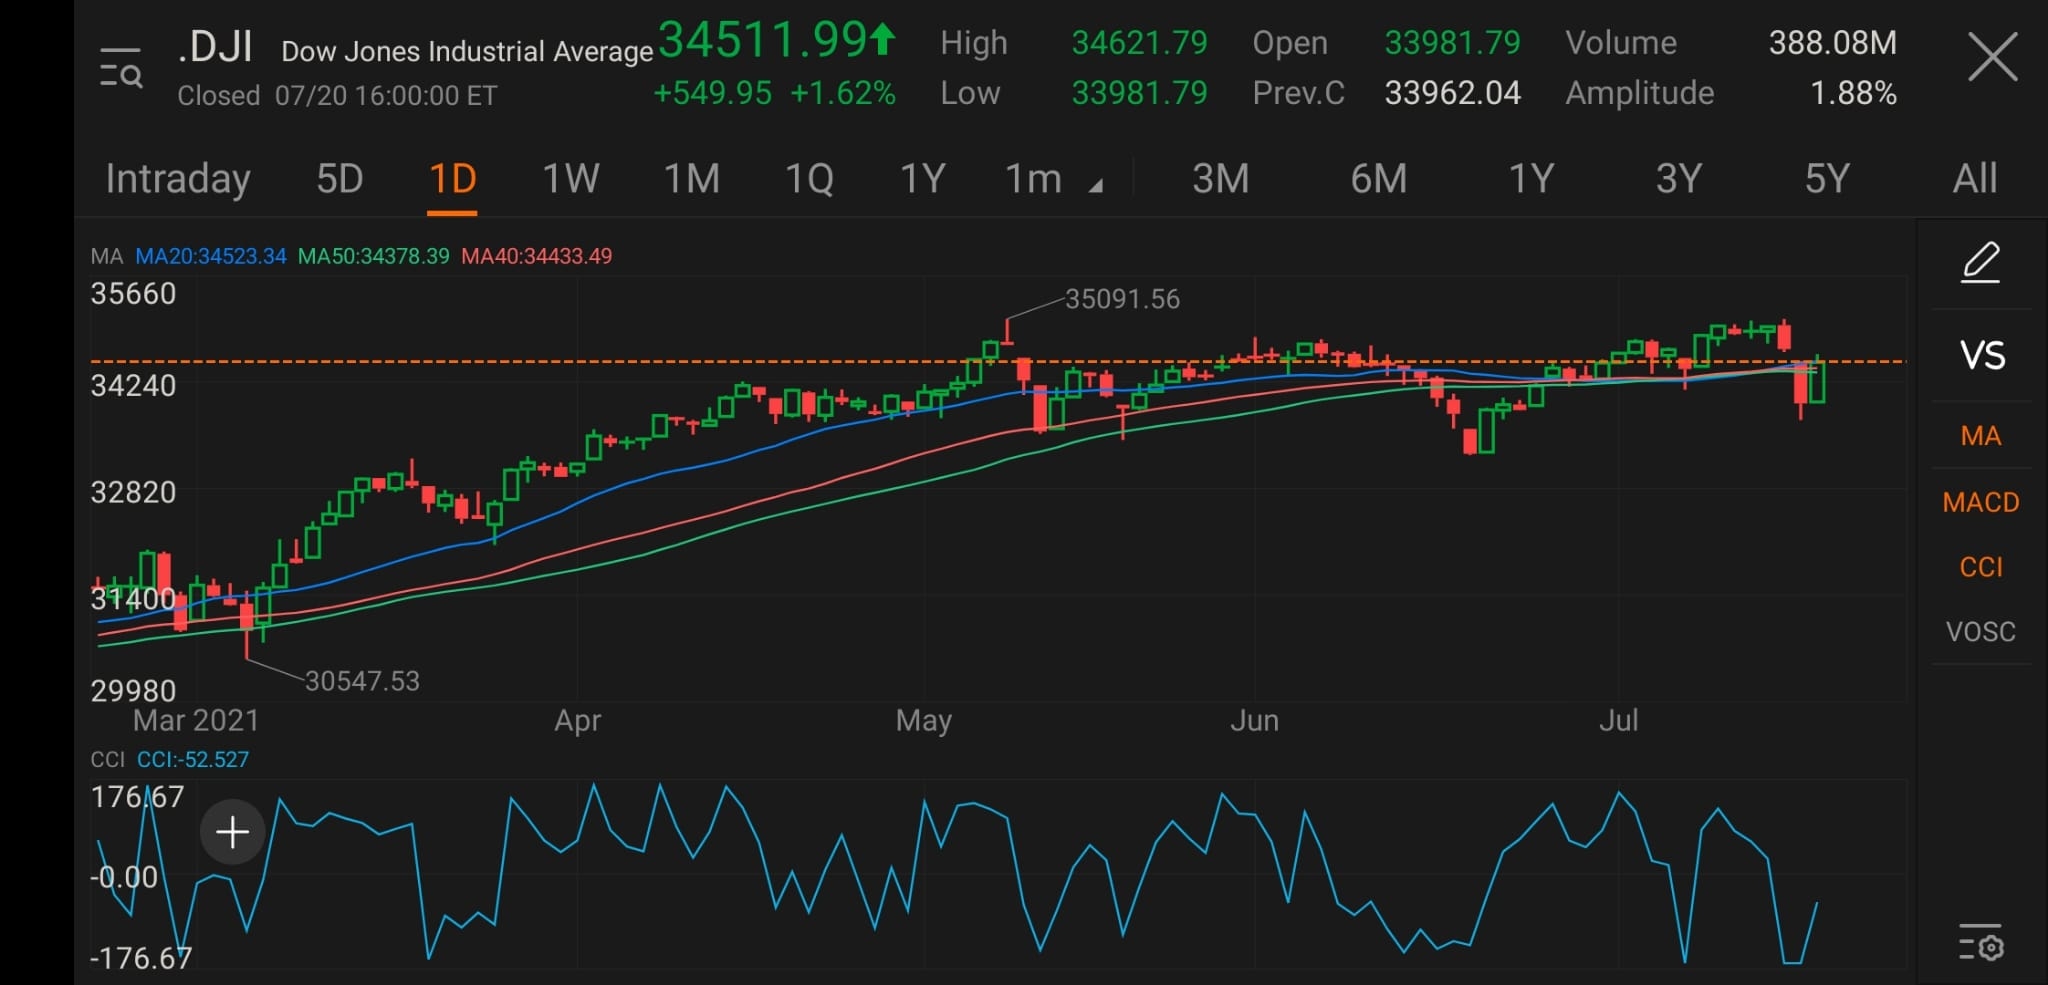Tap the plus button on CCI panel
Viewport: 2048px width, 985px height.
click(232, 832)
